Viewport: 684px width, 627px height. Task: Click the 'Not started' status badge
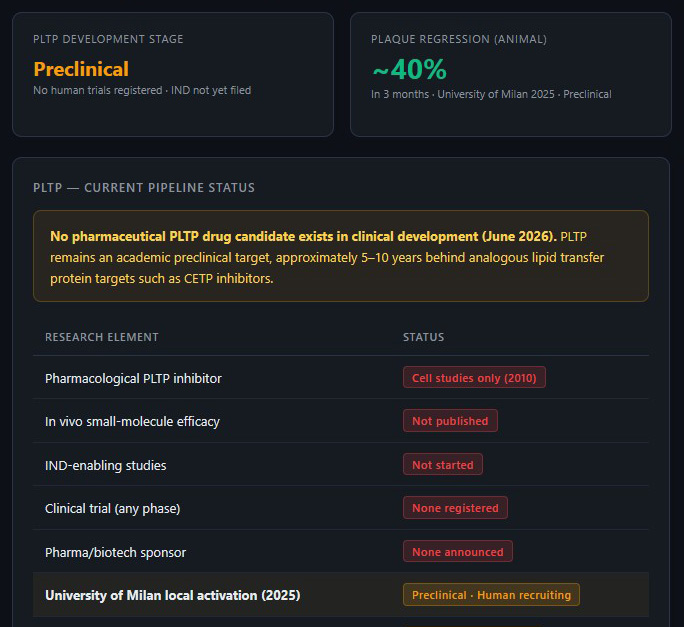443,464
